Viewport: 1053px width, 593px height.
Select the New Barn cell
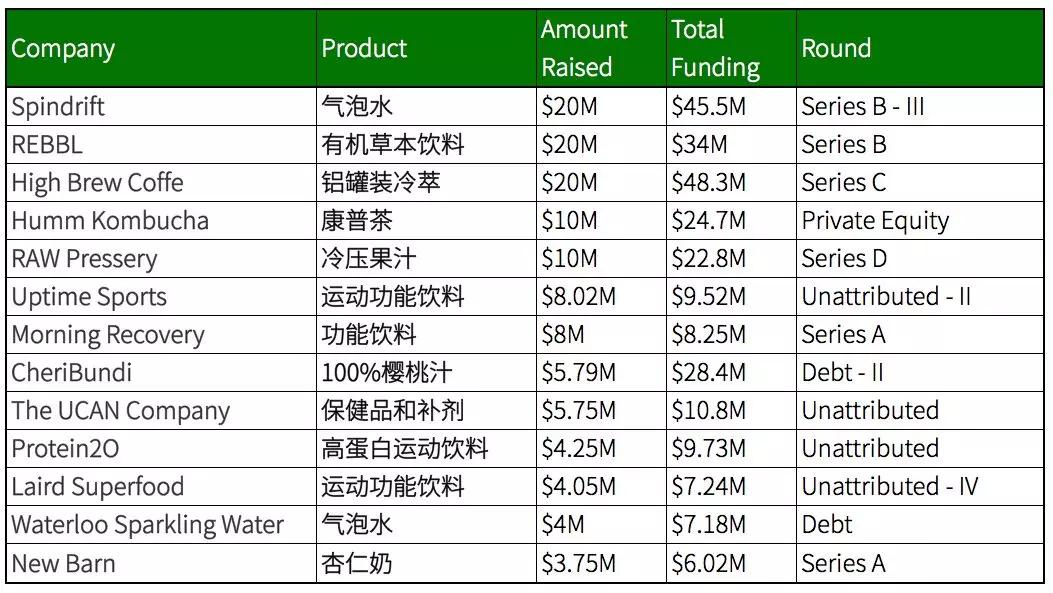coord(161,563)
